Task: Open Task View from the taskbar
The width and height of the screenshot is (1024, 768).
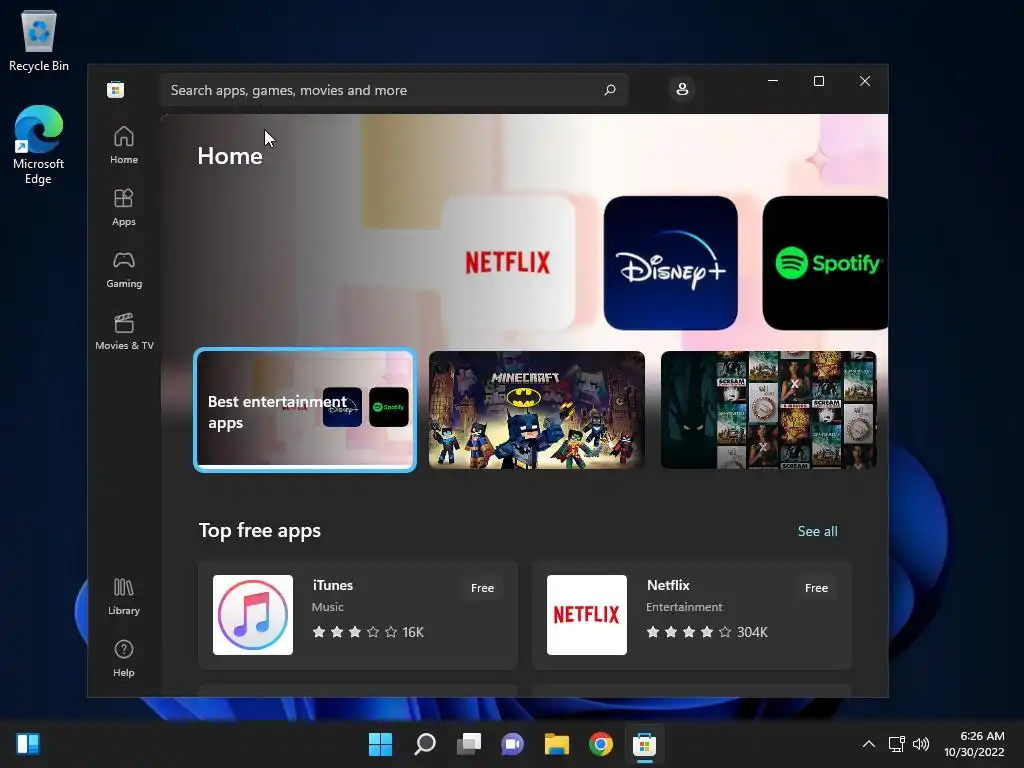Action: tap(468, 744)
